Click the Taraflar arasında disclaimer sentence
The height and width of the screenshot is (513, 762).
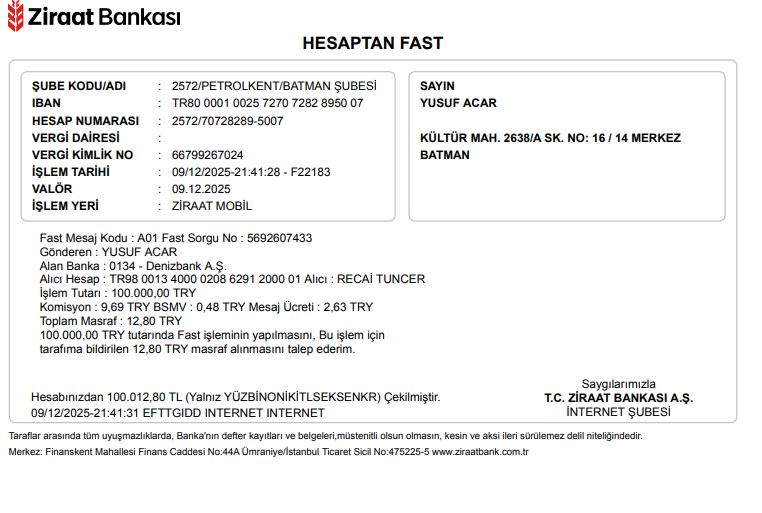pos(326,436)
